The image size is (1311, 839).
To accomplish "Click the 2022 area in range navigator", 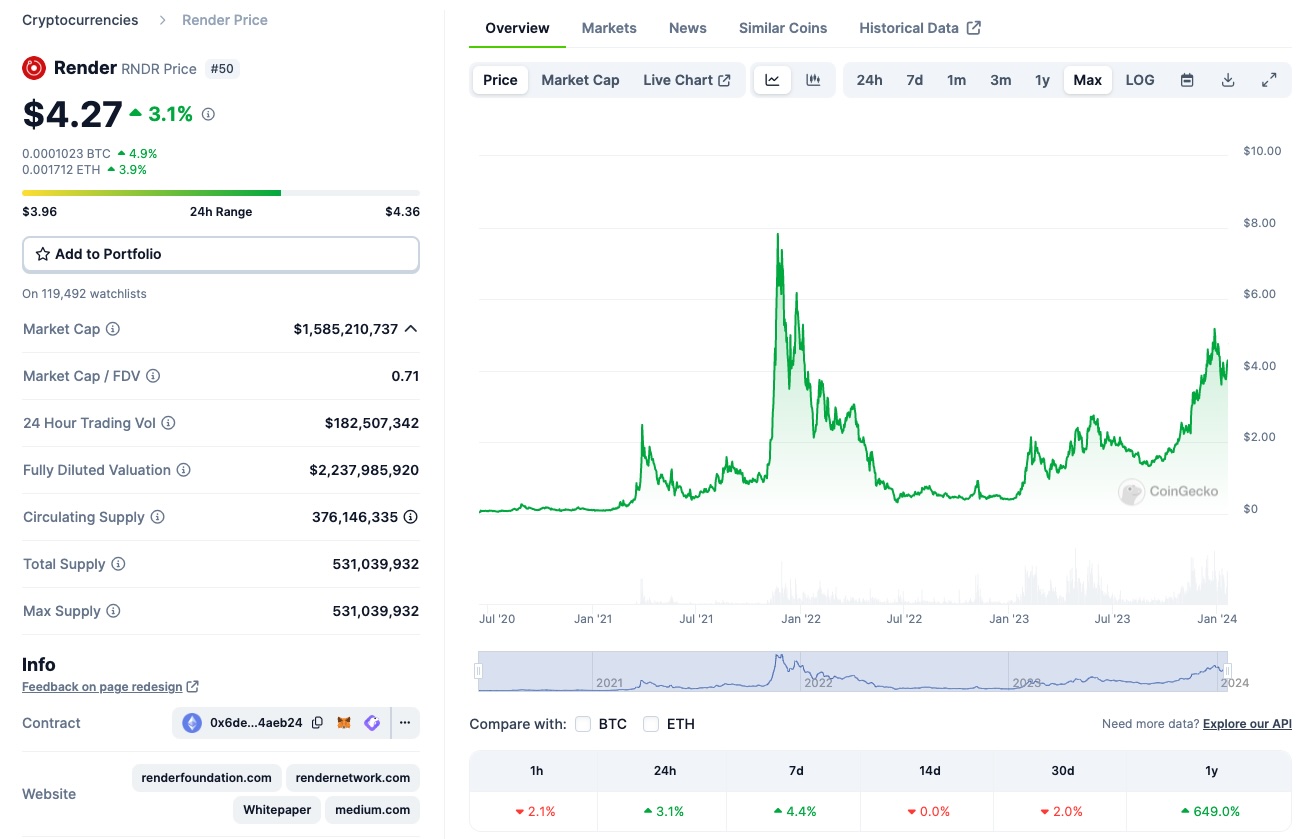I will pyautogui.click(x=818, y=682).
